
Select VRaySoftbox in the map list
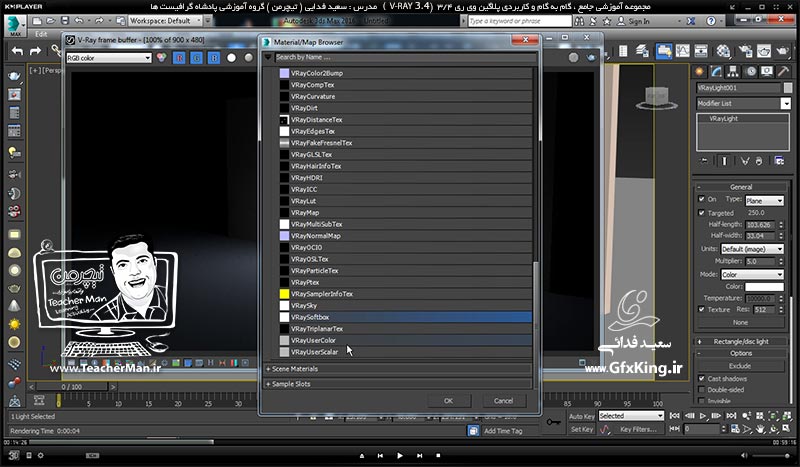click(x=405, y=317)
